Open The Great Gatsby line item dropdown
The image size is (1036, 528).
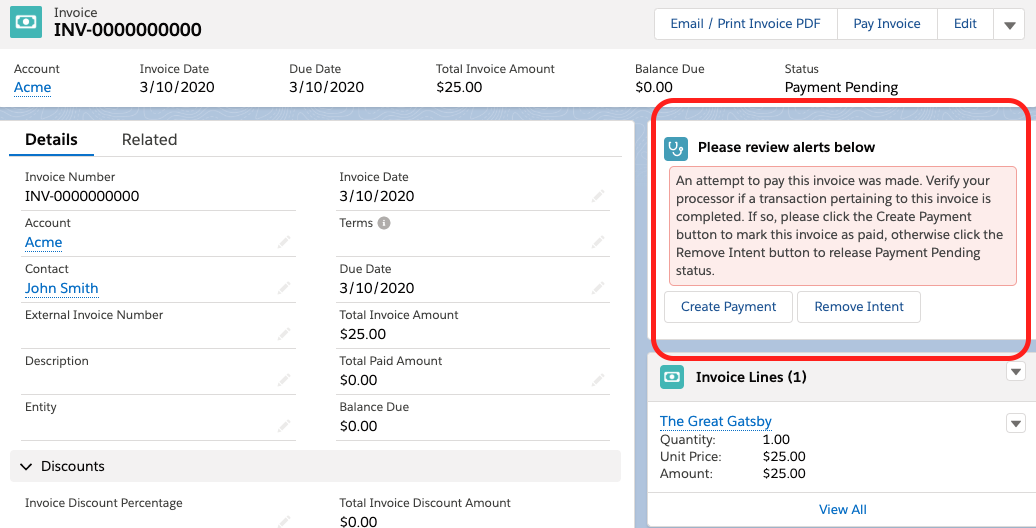click(x=1015, y=423)
